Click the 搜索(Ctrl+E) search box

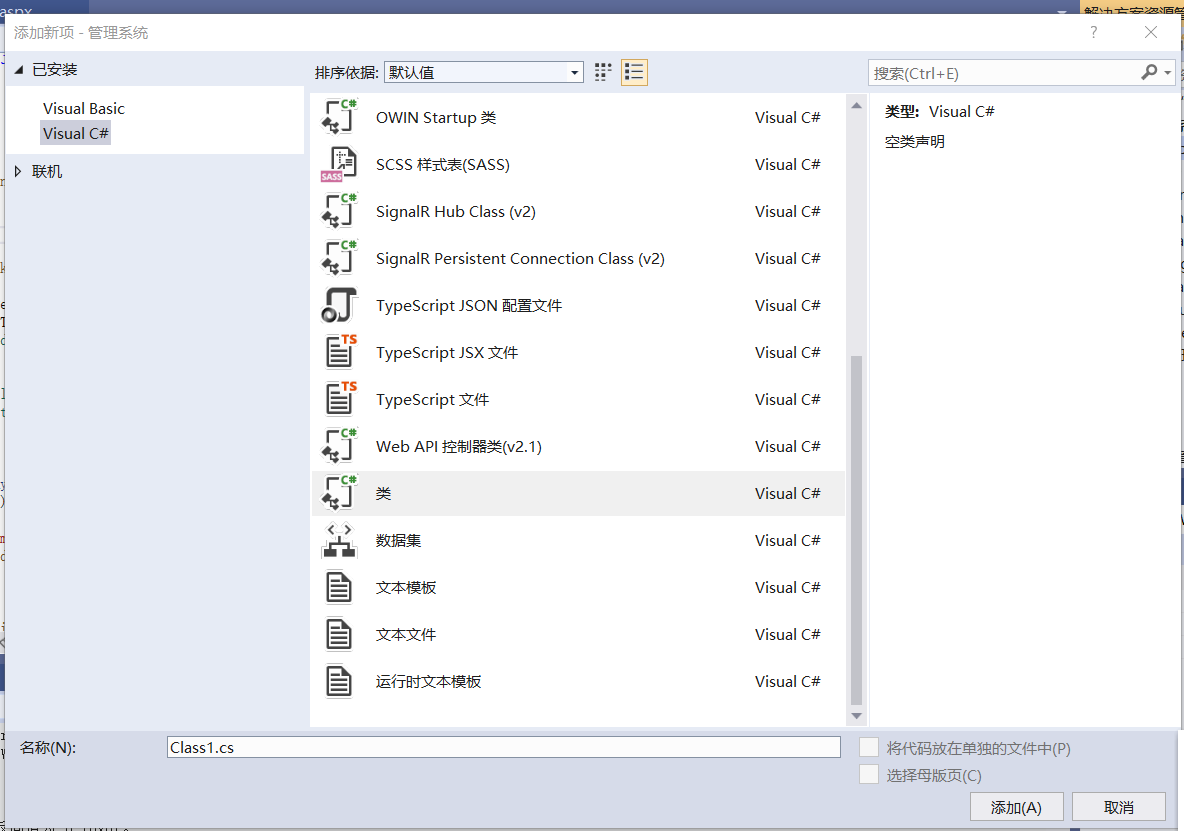pyautogui.click(x=1004, y=73)
